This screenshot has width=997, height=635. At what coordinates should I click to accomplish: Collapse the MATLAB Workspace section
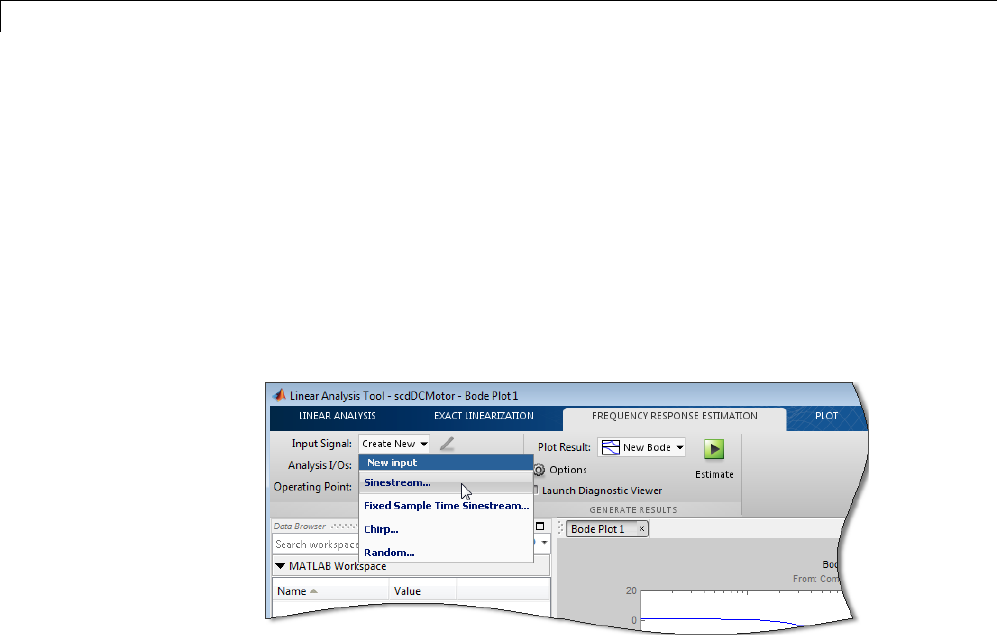280,566
